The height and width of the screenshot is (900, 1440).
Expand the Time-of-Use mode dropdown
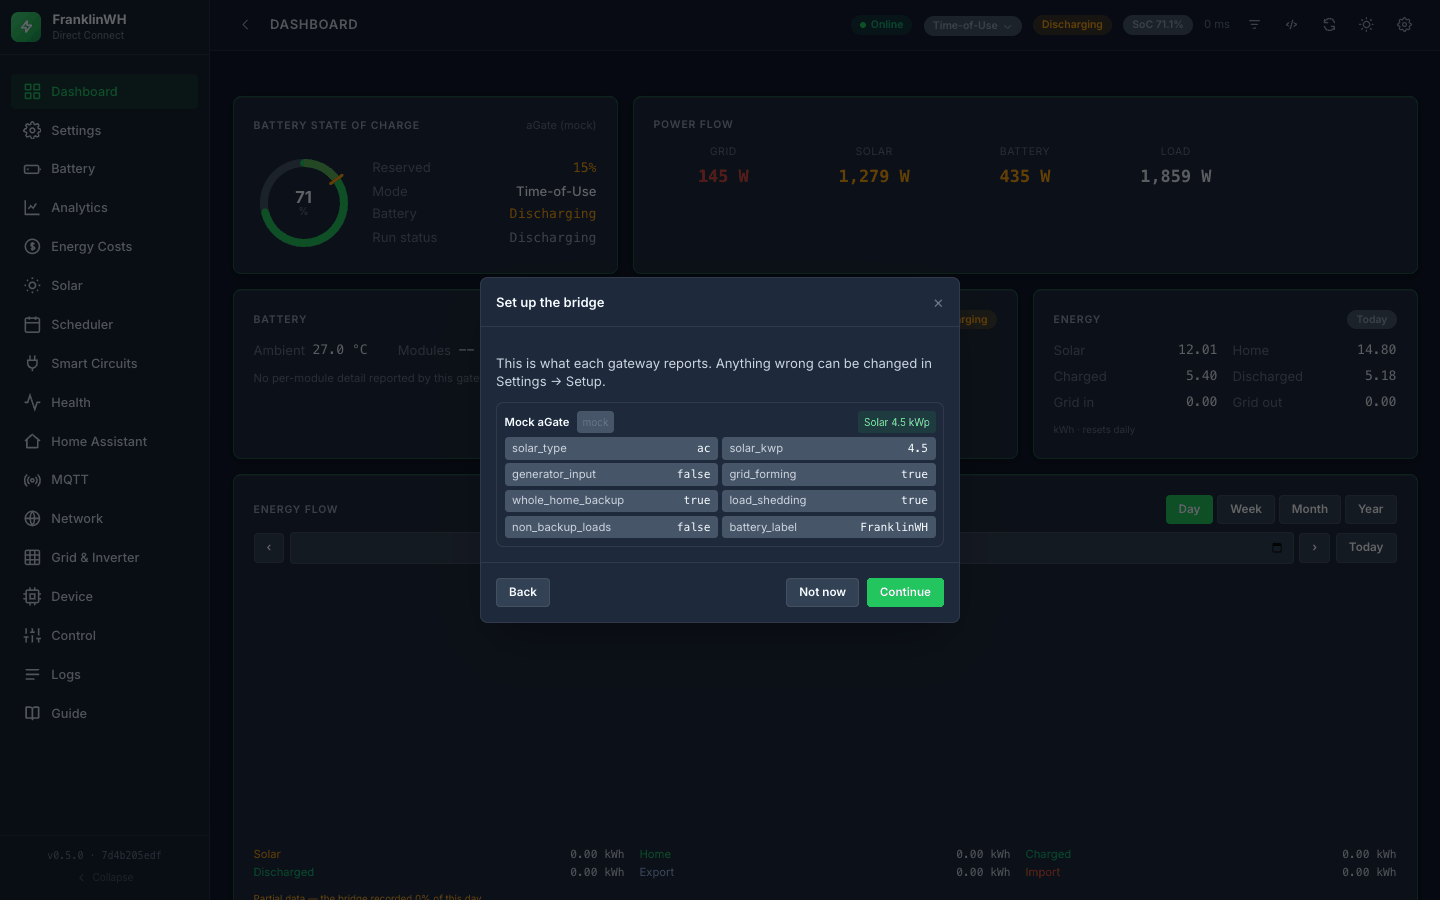coord(972,25)
